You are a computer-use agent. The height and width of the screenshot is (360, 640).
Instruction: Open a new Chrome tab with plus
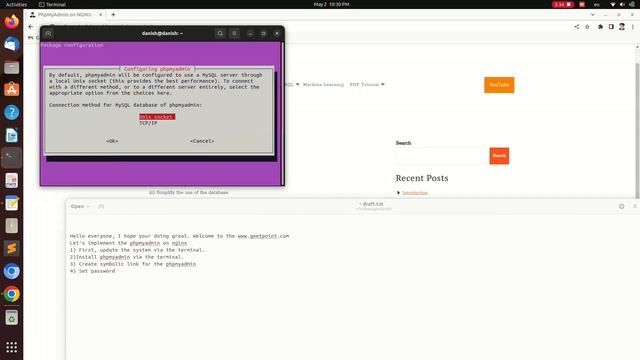point(113,15)
